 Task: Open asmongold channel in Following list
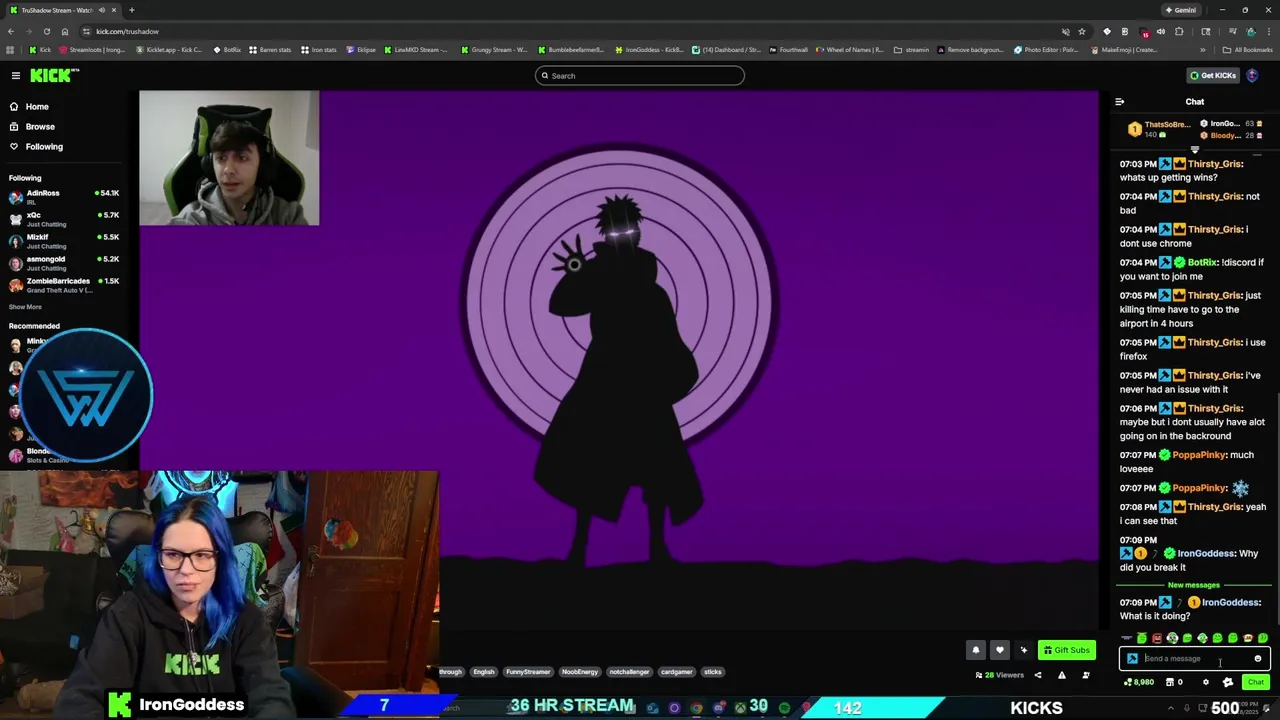click(x=64, y=262)
